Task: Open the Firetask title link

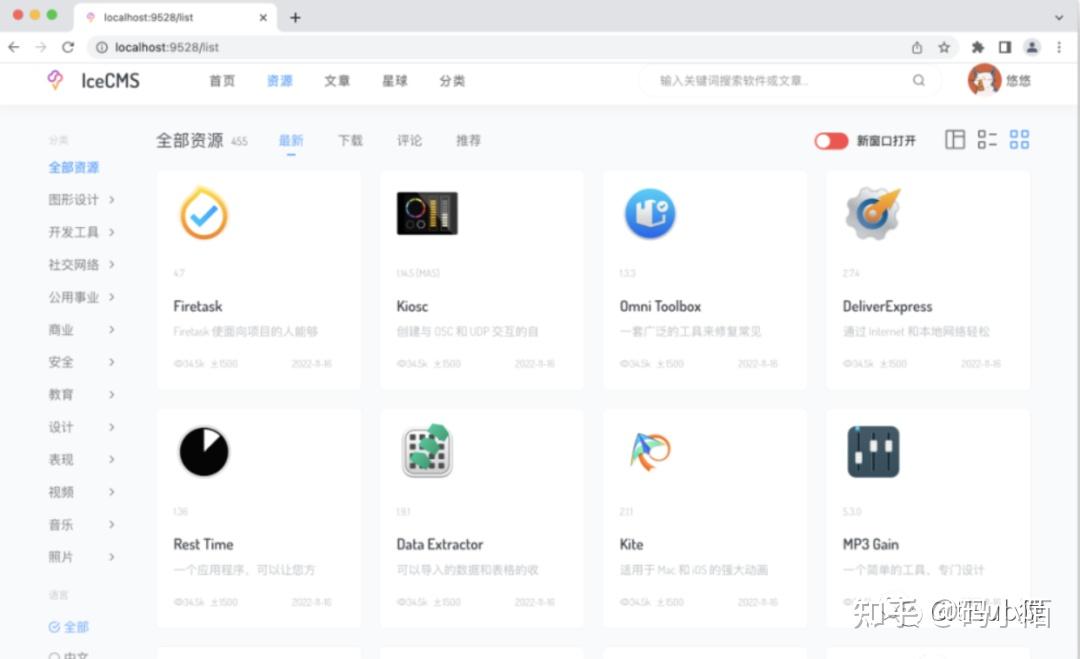Action: [x=198, y=306]
